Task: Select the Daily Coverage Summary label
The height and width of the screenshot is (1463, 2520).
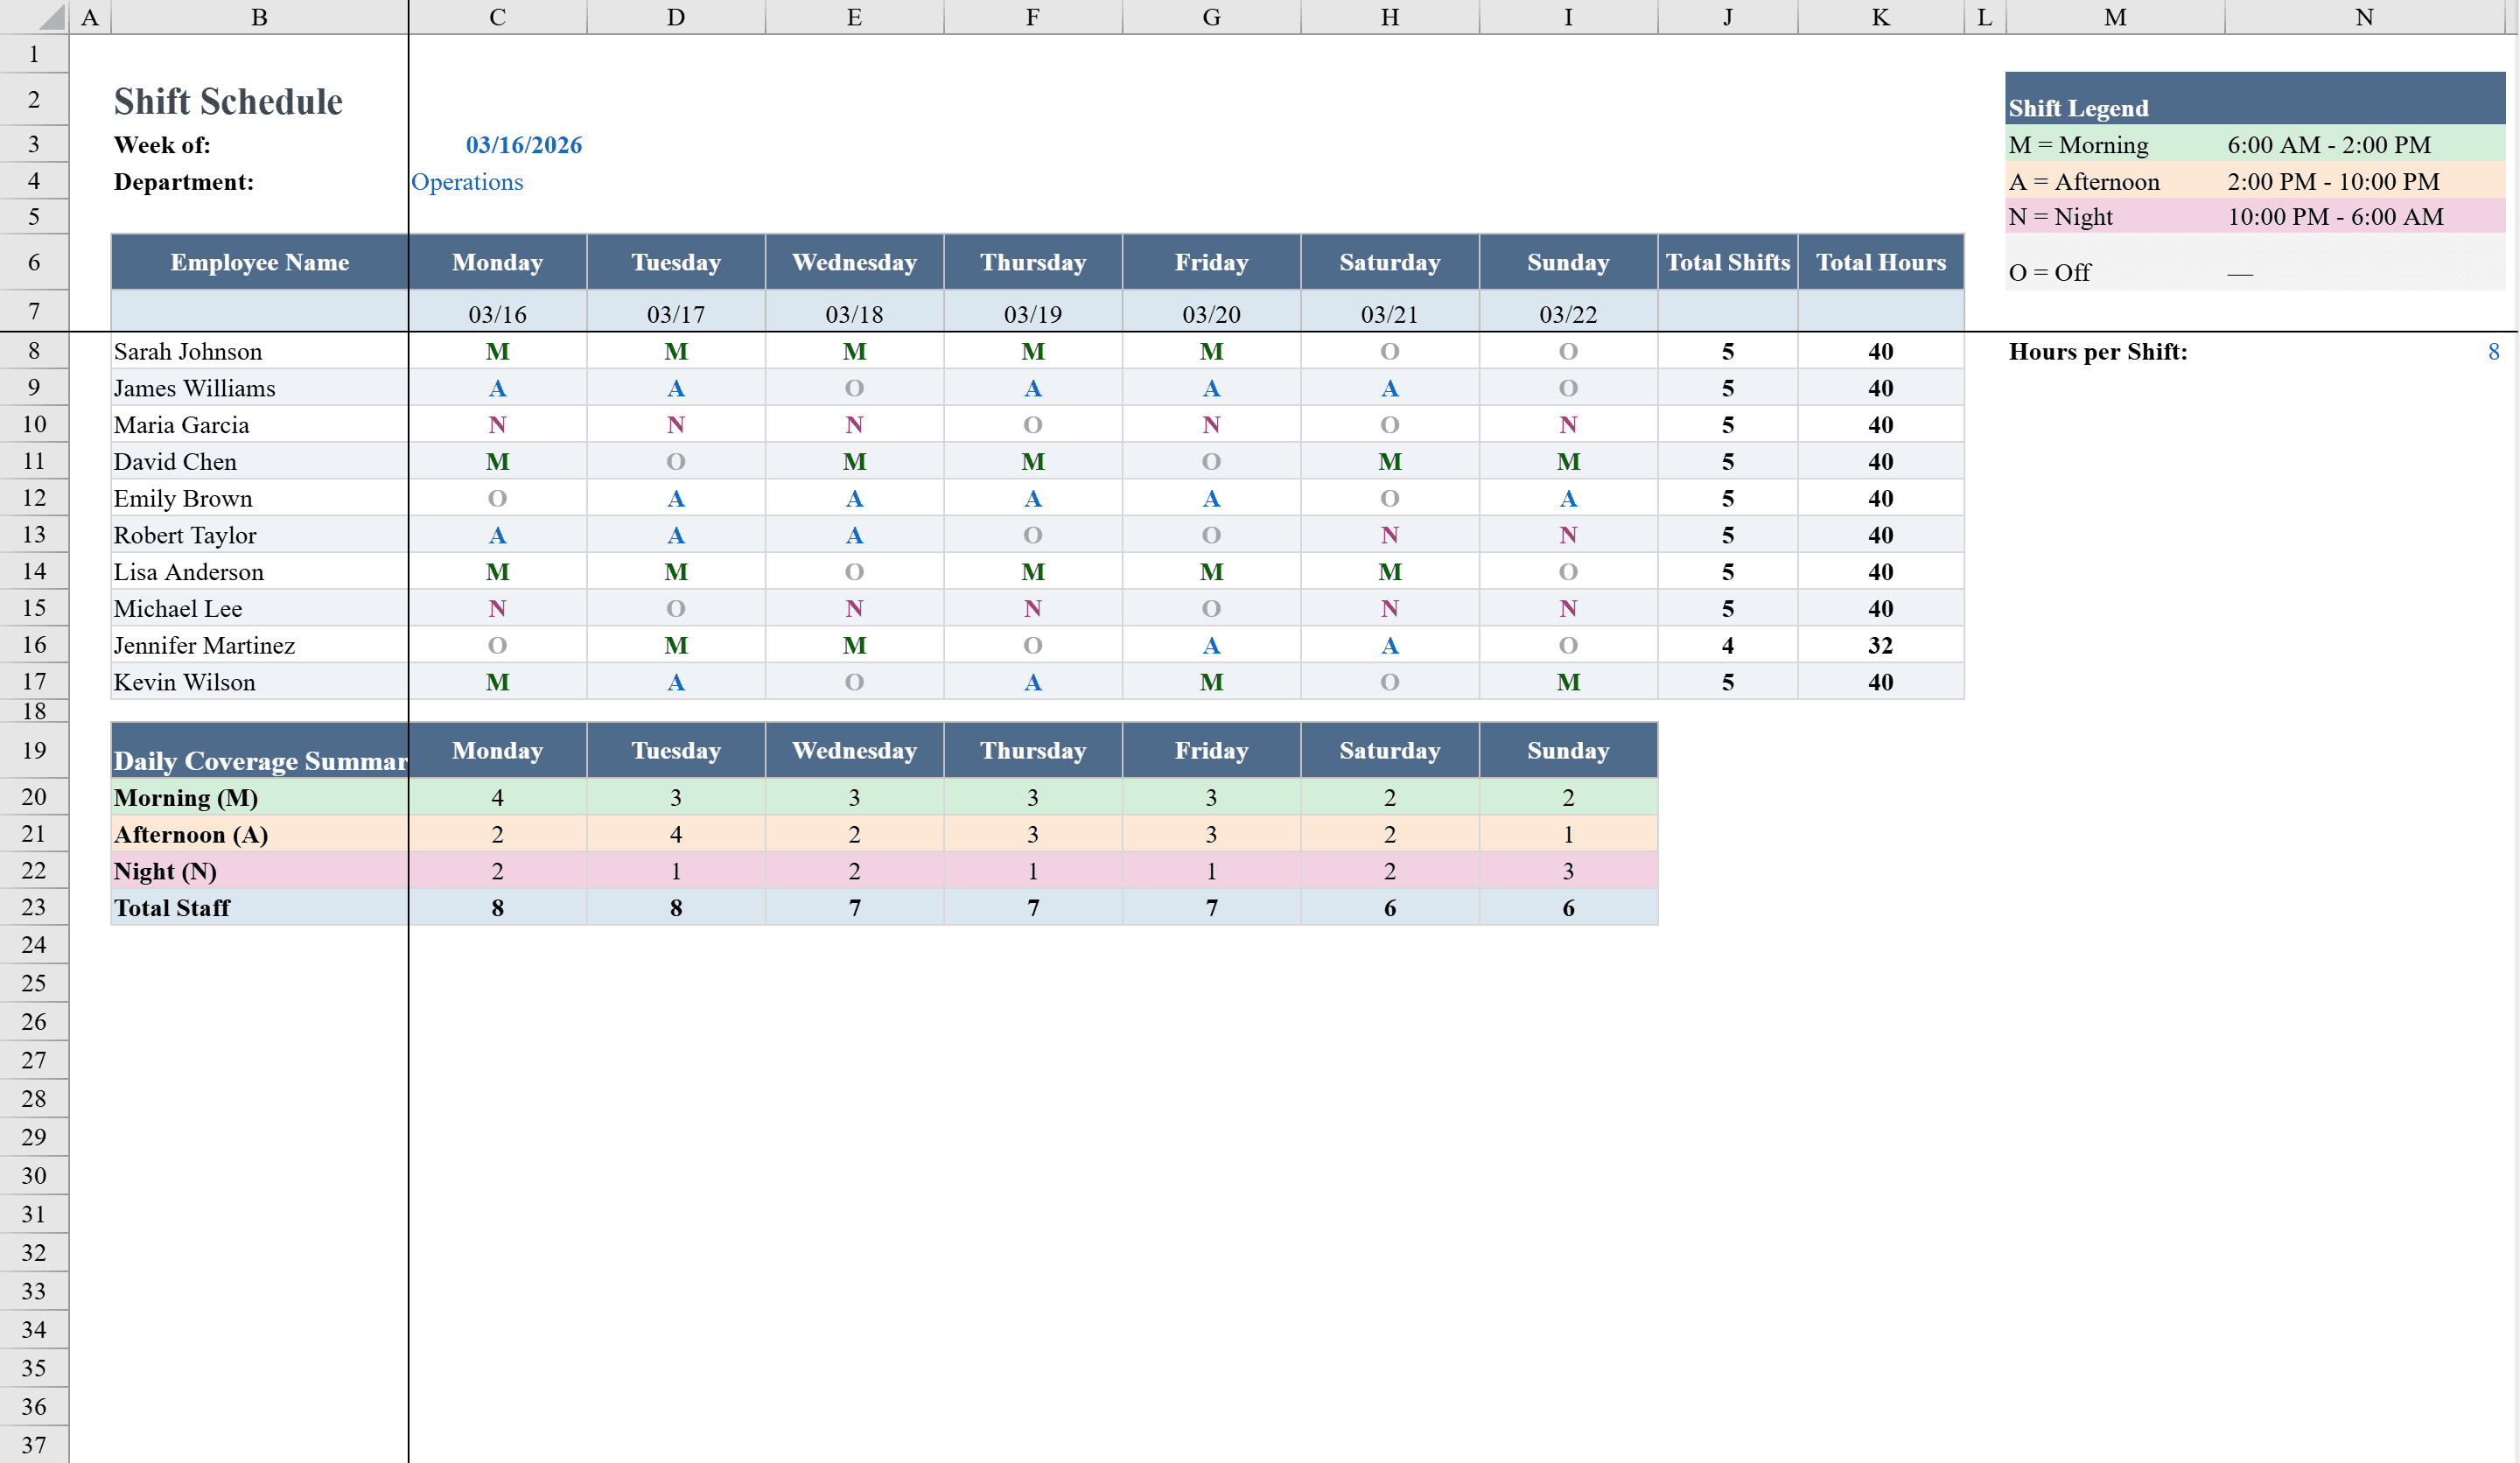Action: pos(259,760)
